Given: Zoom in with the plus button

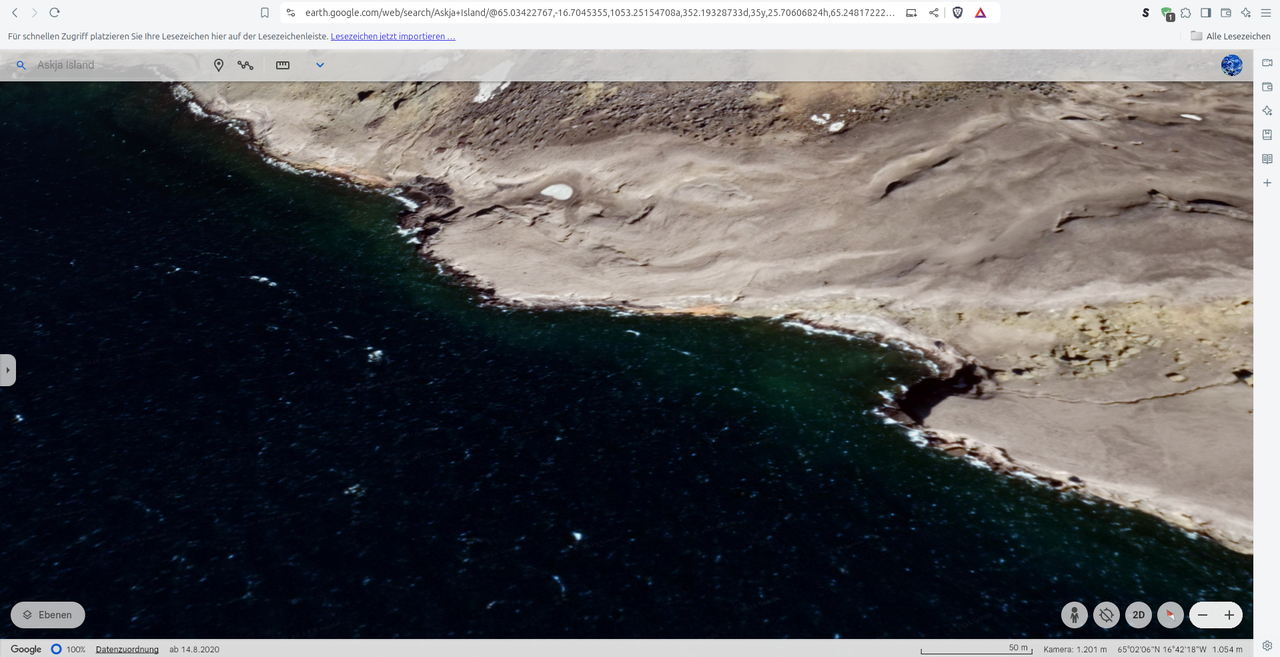Looking at the screenshot, I should (1229, 615).
